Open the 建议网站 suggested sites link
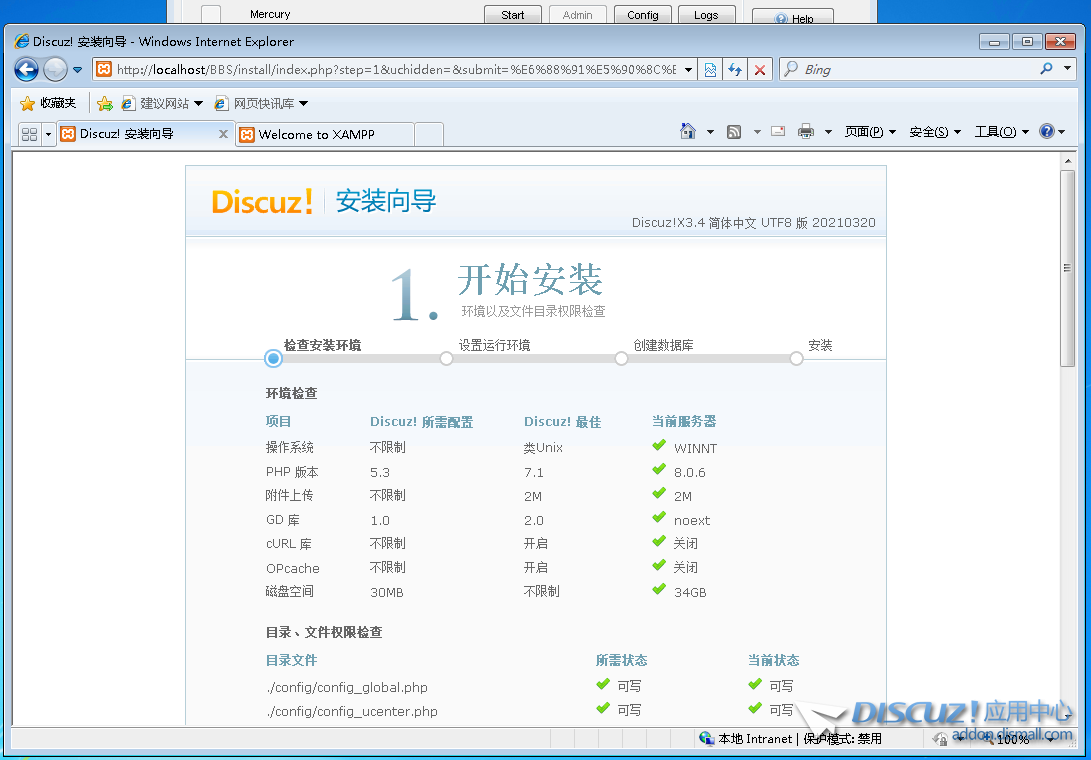Image resolution: width=1091 pixels, height=760 pixels. (162, 103)
